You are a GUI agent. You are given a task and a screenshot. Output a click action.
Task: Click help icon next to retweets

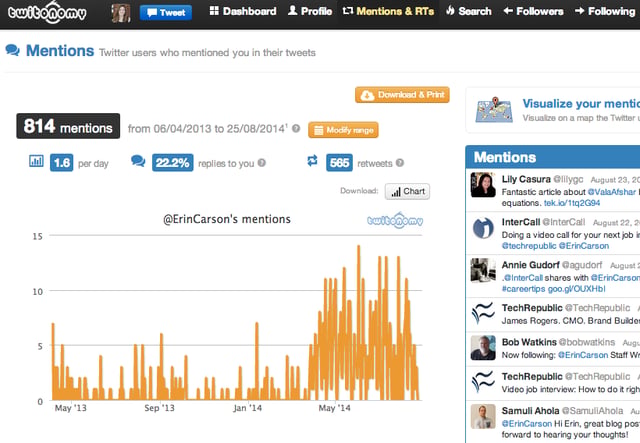click(x=400, y=163)
